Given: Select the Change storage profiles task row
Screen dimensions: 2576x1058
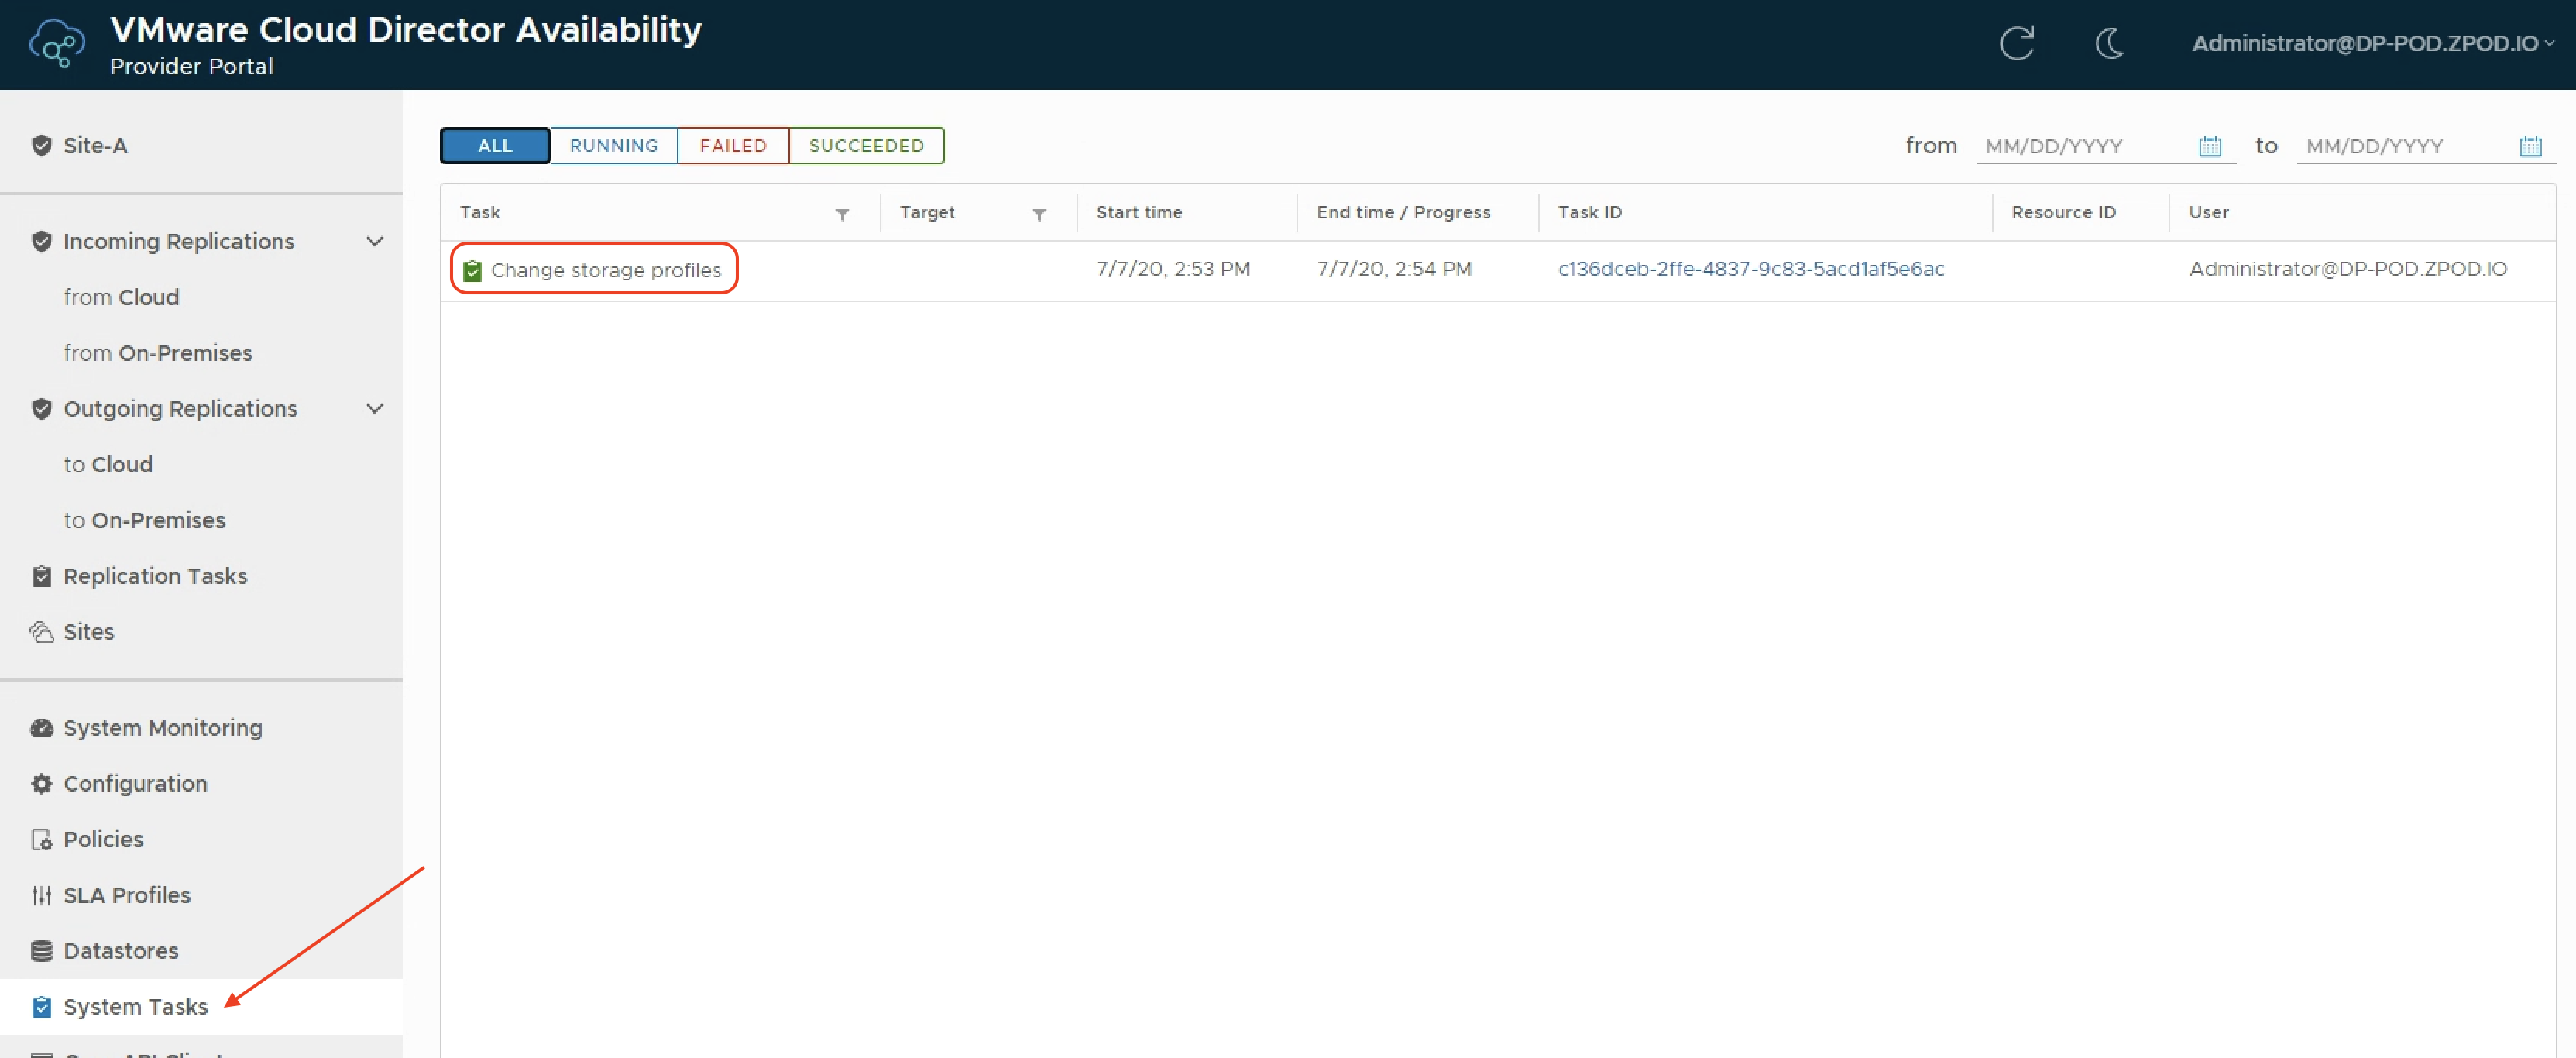Looking at the screenshot, I should (x=605, y=270).
